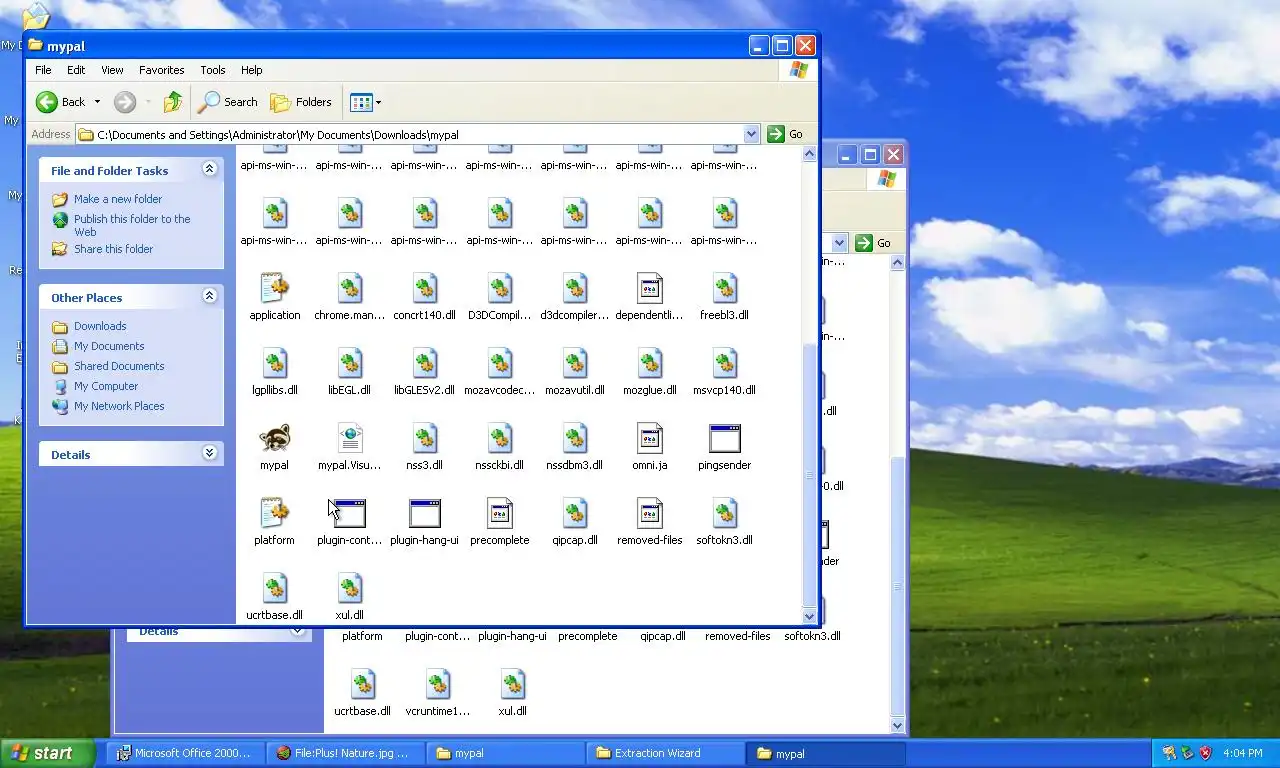The height and width of the screenshot is (768, 1280).
Task: Select chrome.manifest file icon
Action: (350, 288)
